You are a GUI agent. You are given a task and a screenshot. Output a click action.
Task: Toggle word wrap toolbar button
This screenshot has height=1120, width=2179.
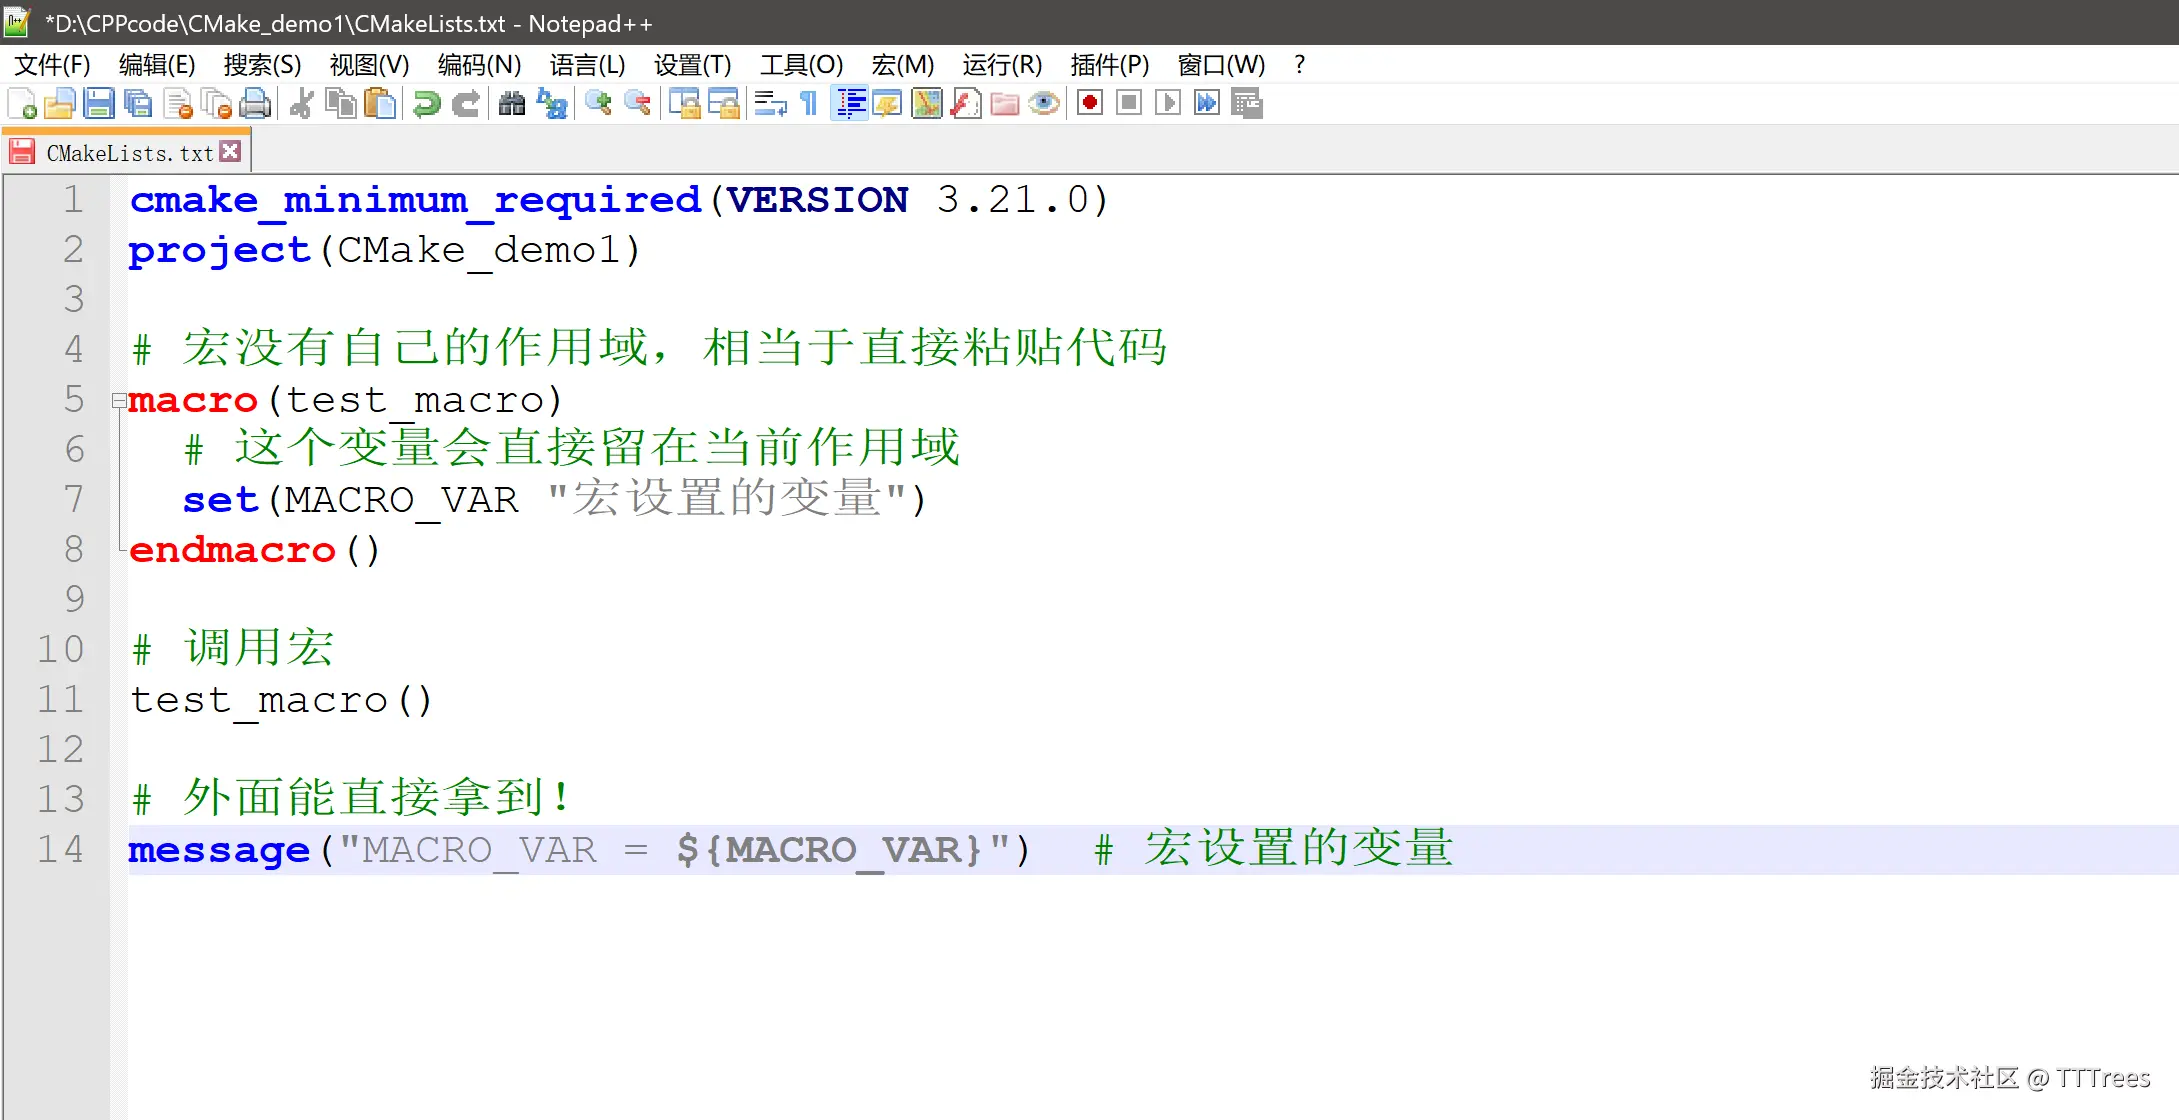click(770, 103)
